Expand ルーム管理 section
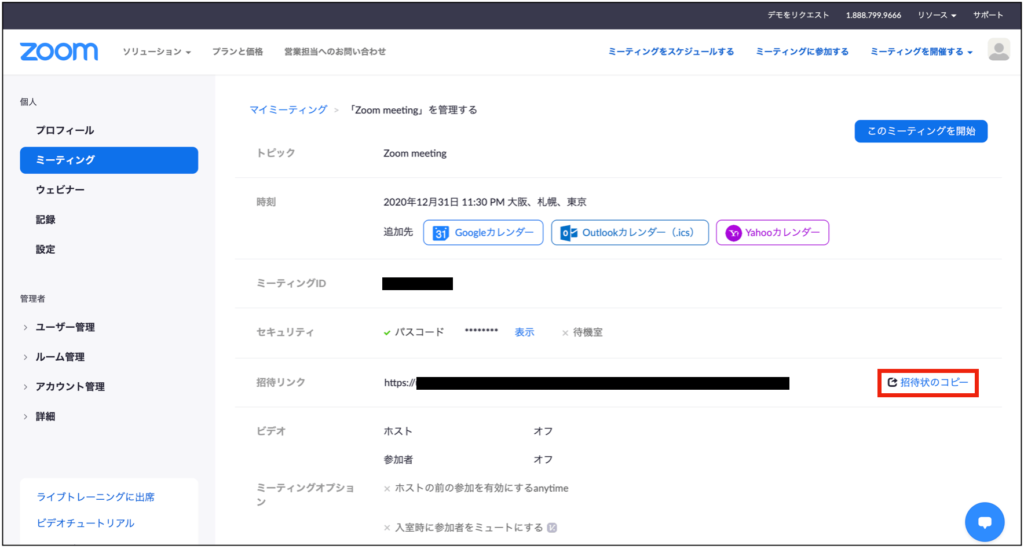This screenshot has height=549, width=1024. coord(60,357)
